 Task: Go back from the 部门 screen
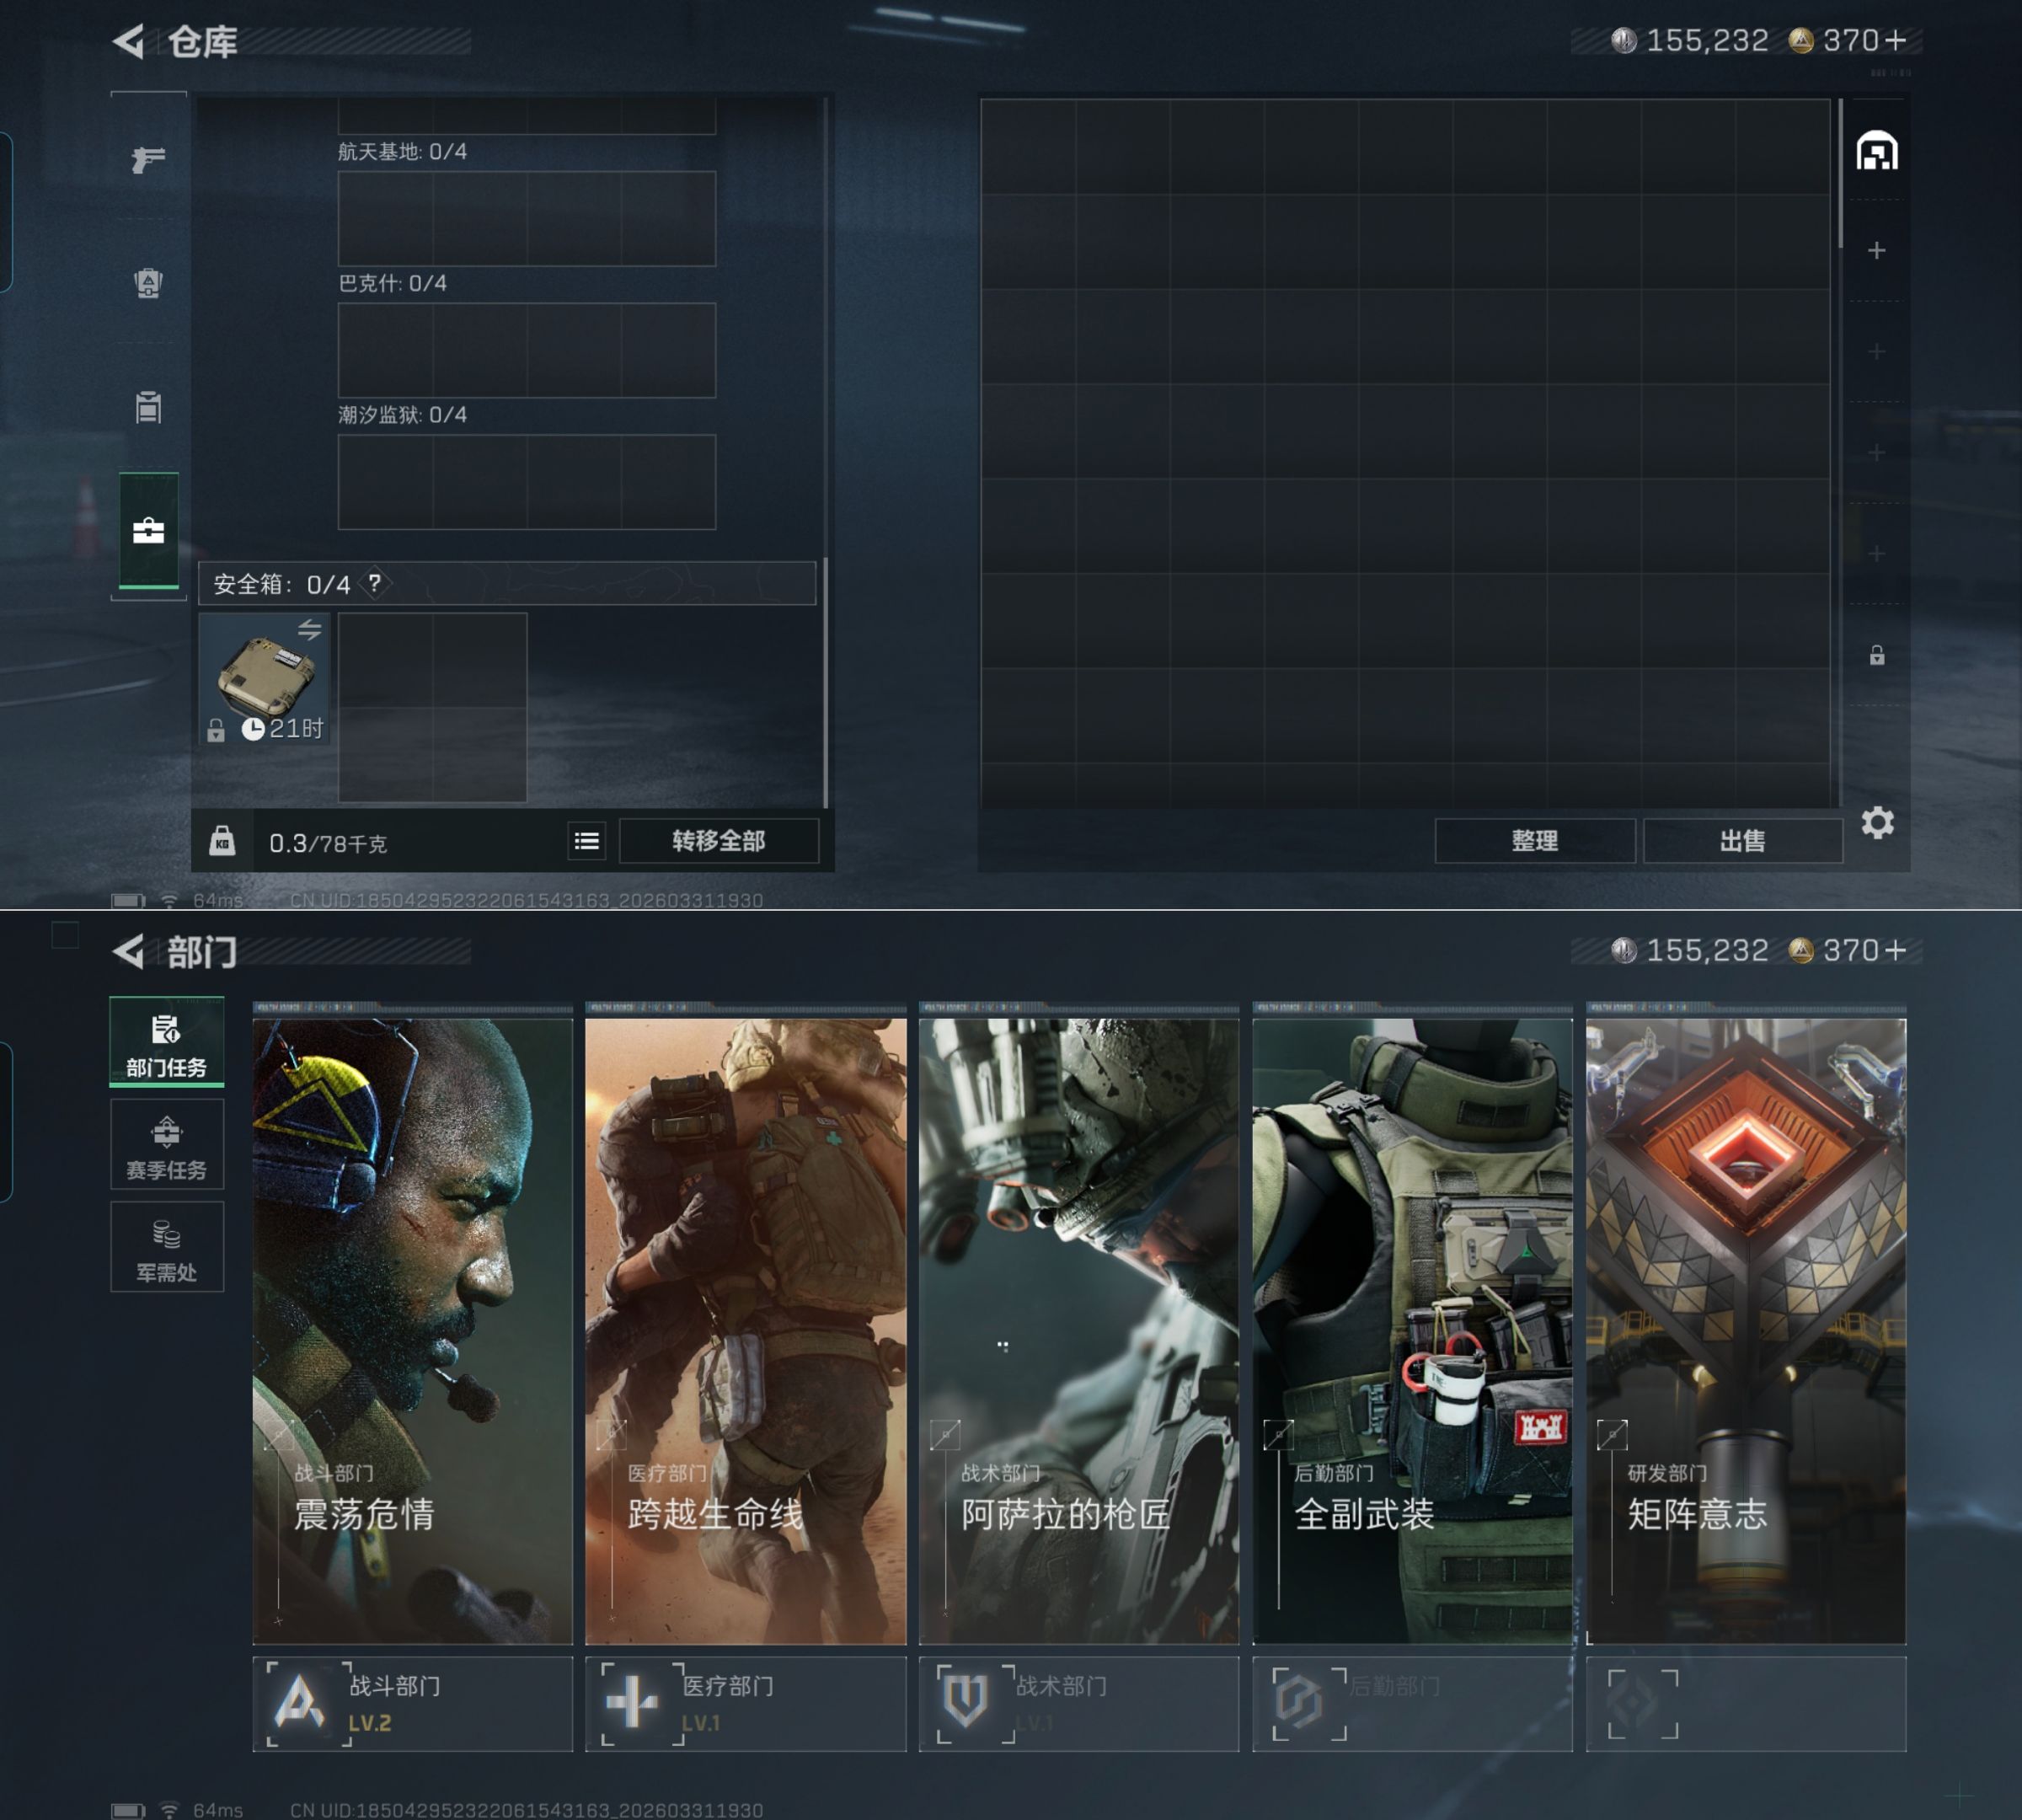point(130,951)
